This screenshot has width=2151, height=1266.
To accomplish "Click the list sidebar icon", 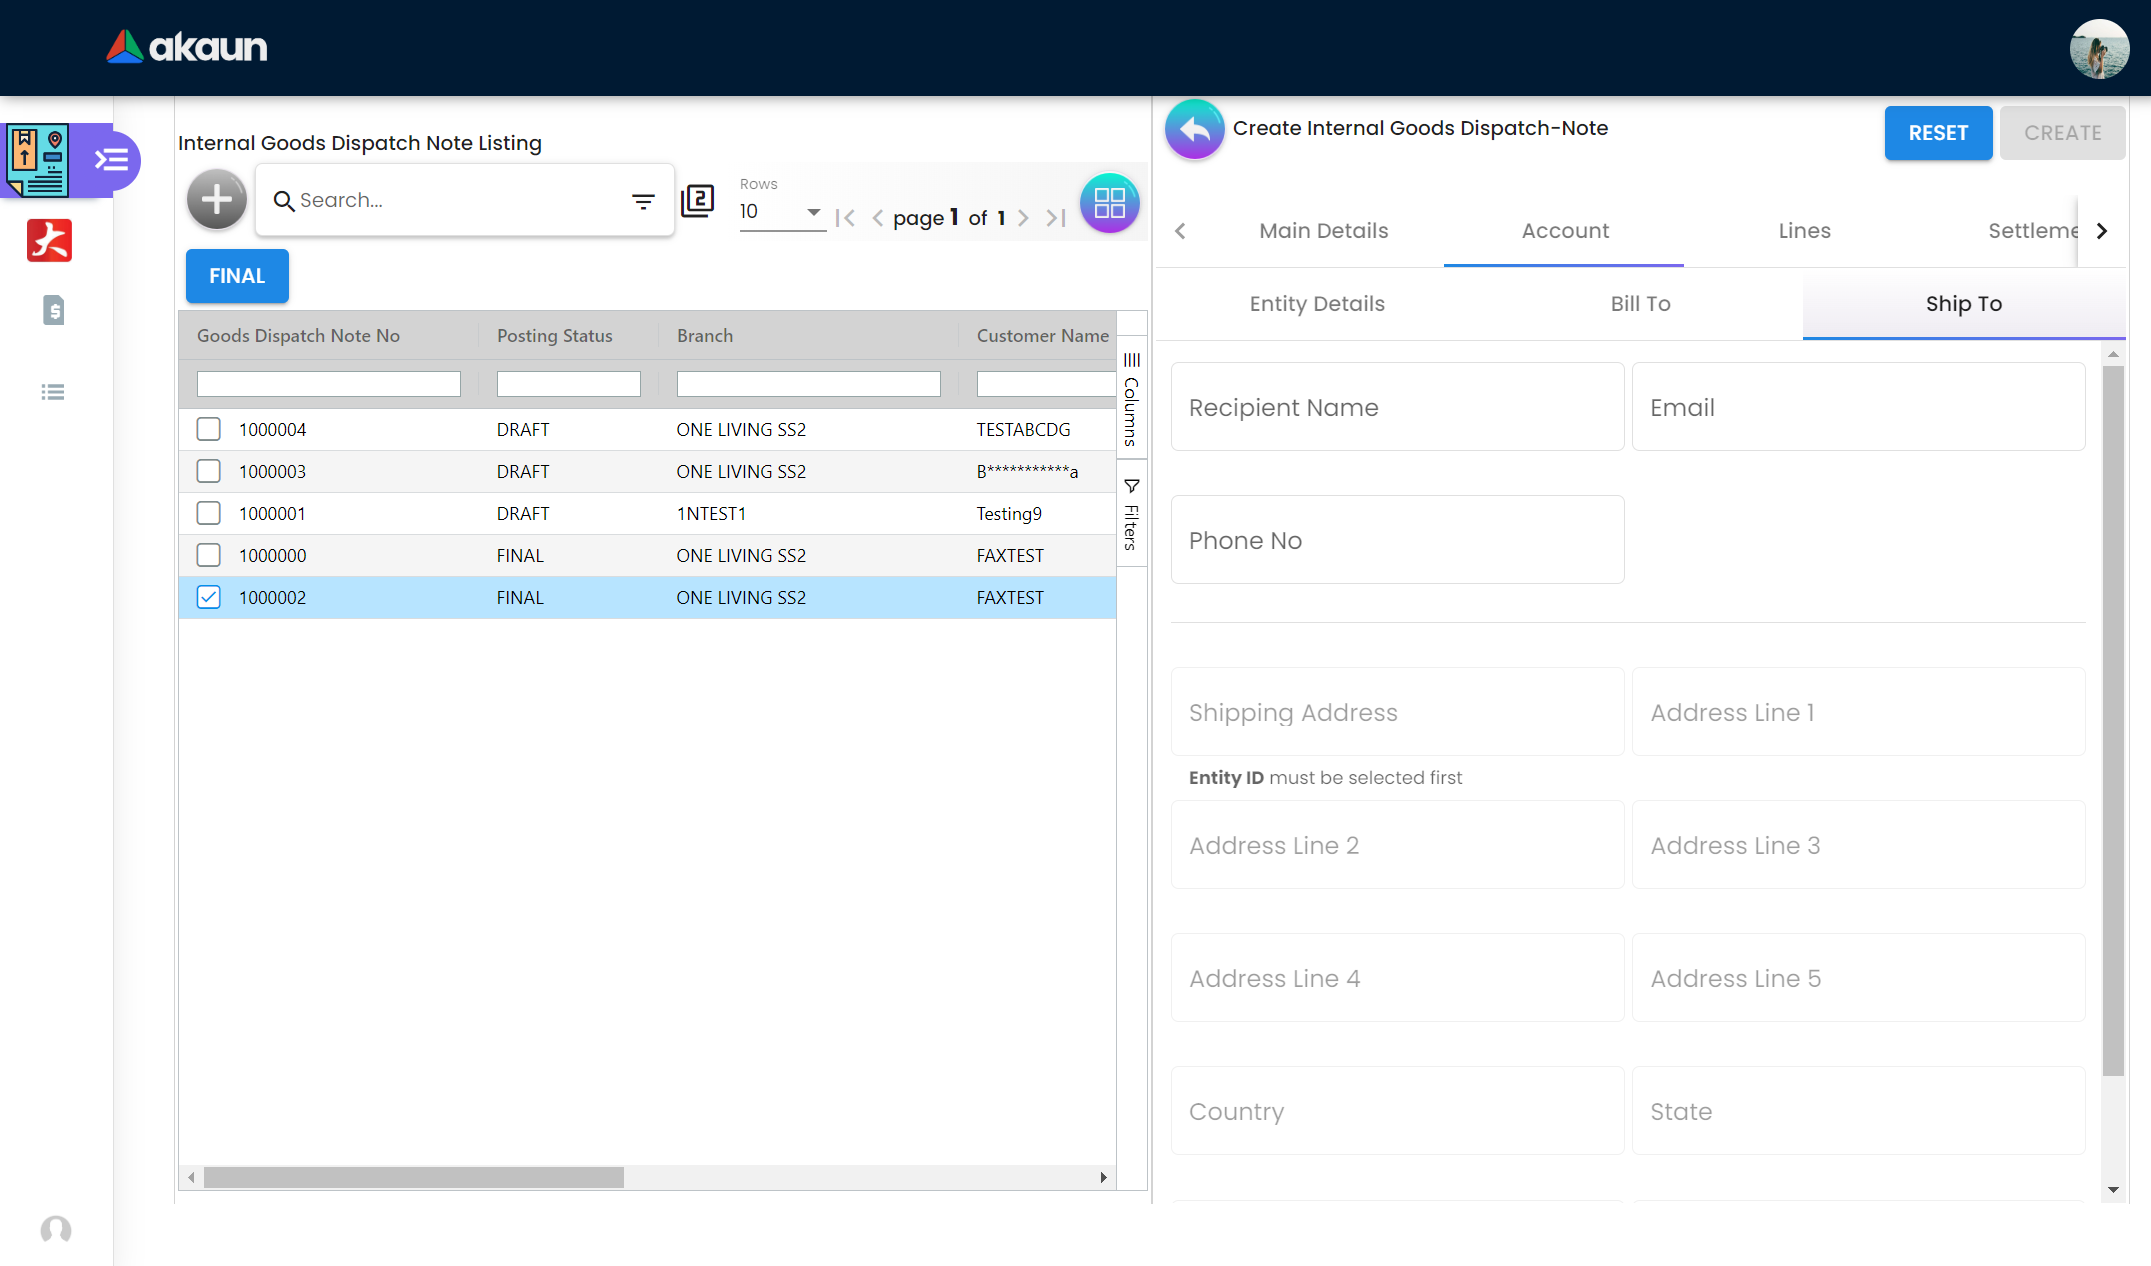I will click(x=53, y=392).
